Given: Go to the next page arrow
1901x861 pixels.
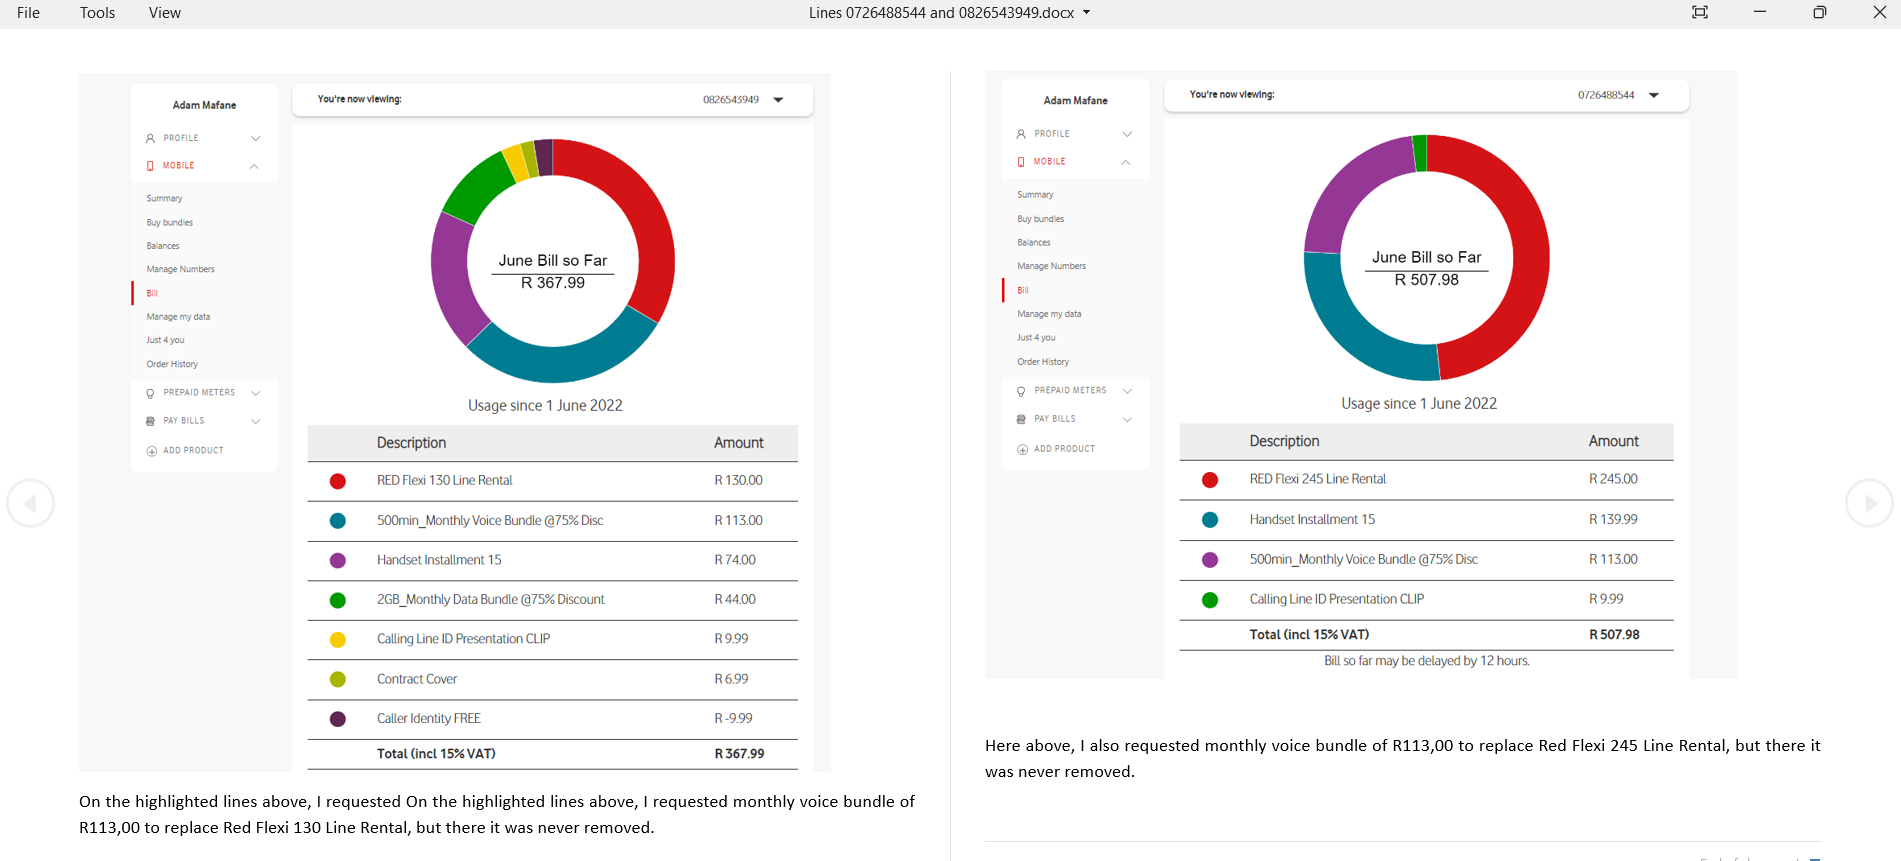Looking at the screenshot, I should 1868,503.
